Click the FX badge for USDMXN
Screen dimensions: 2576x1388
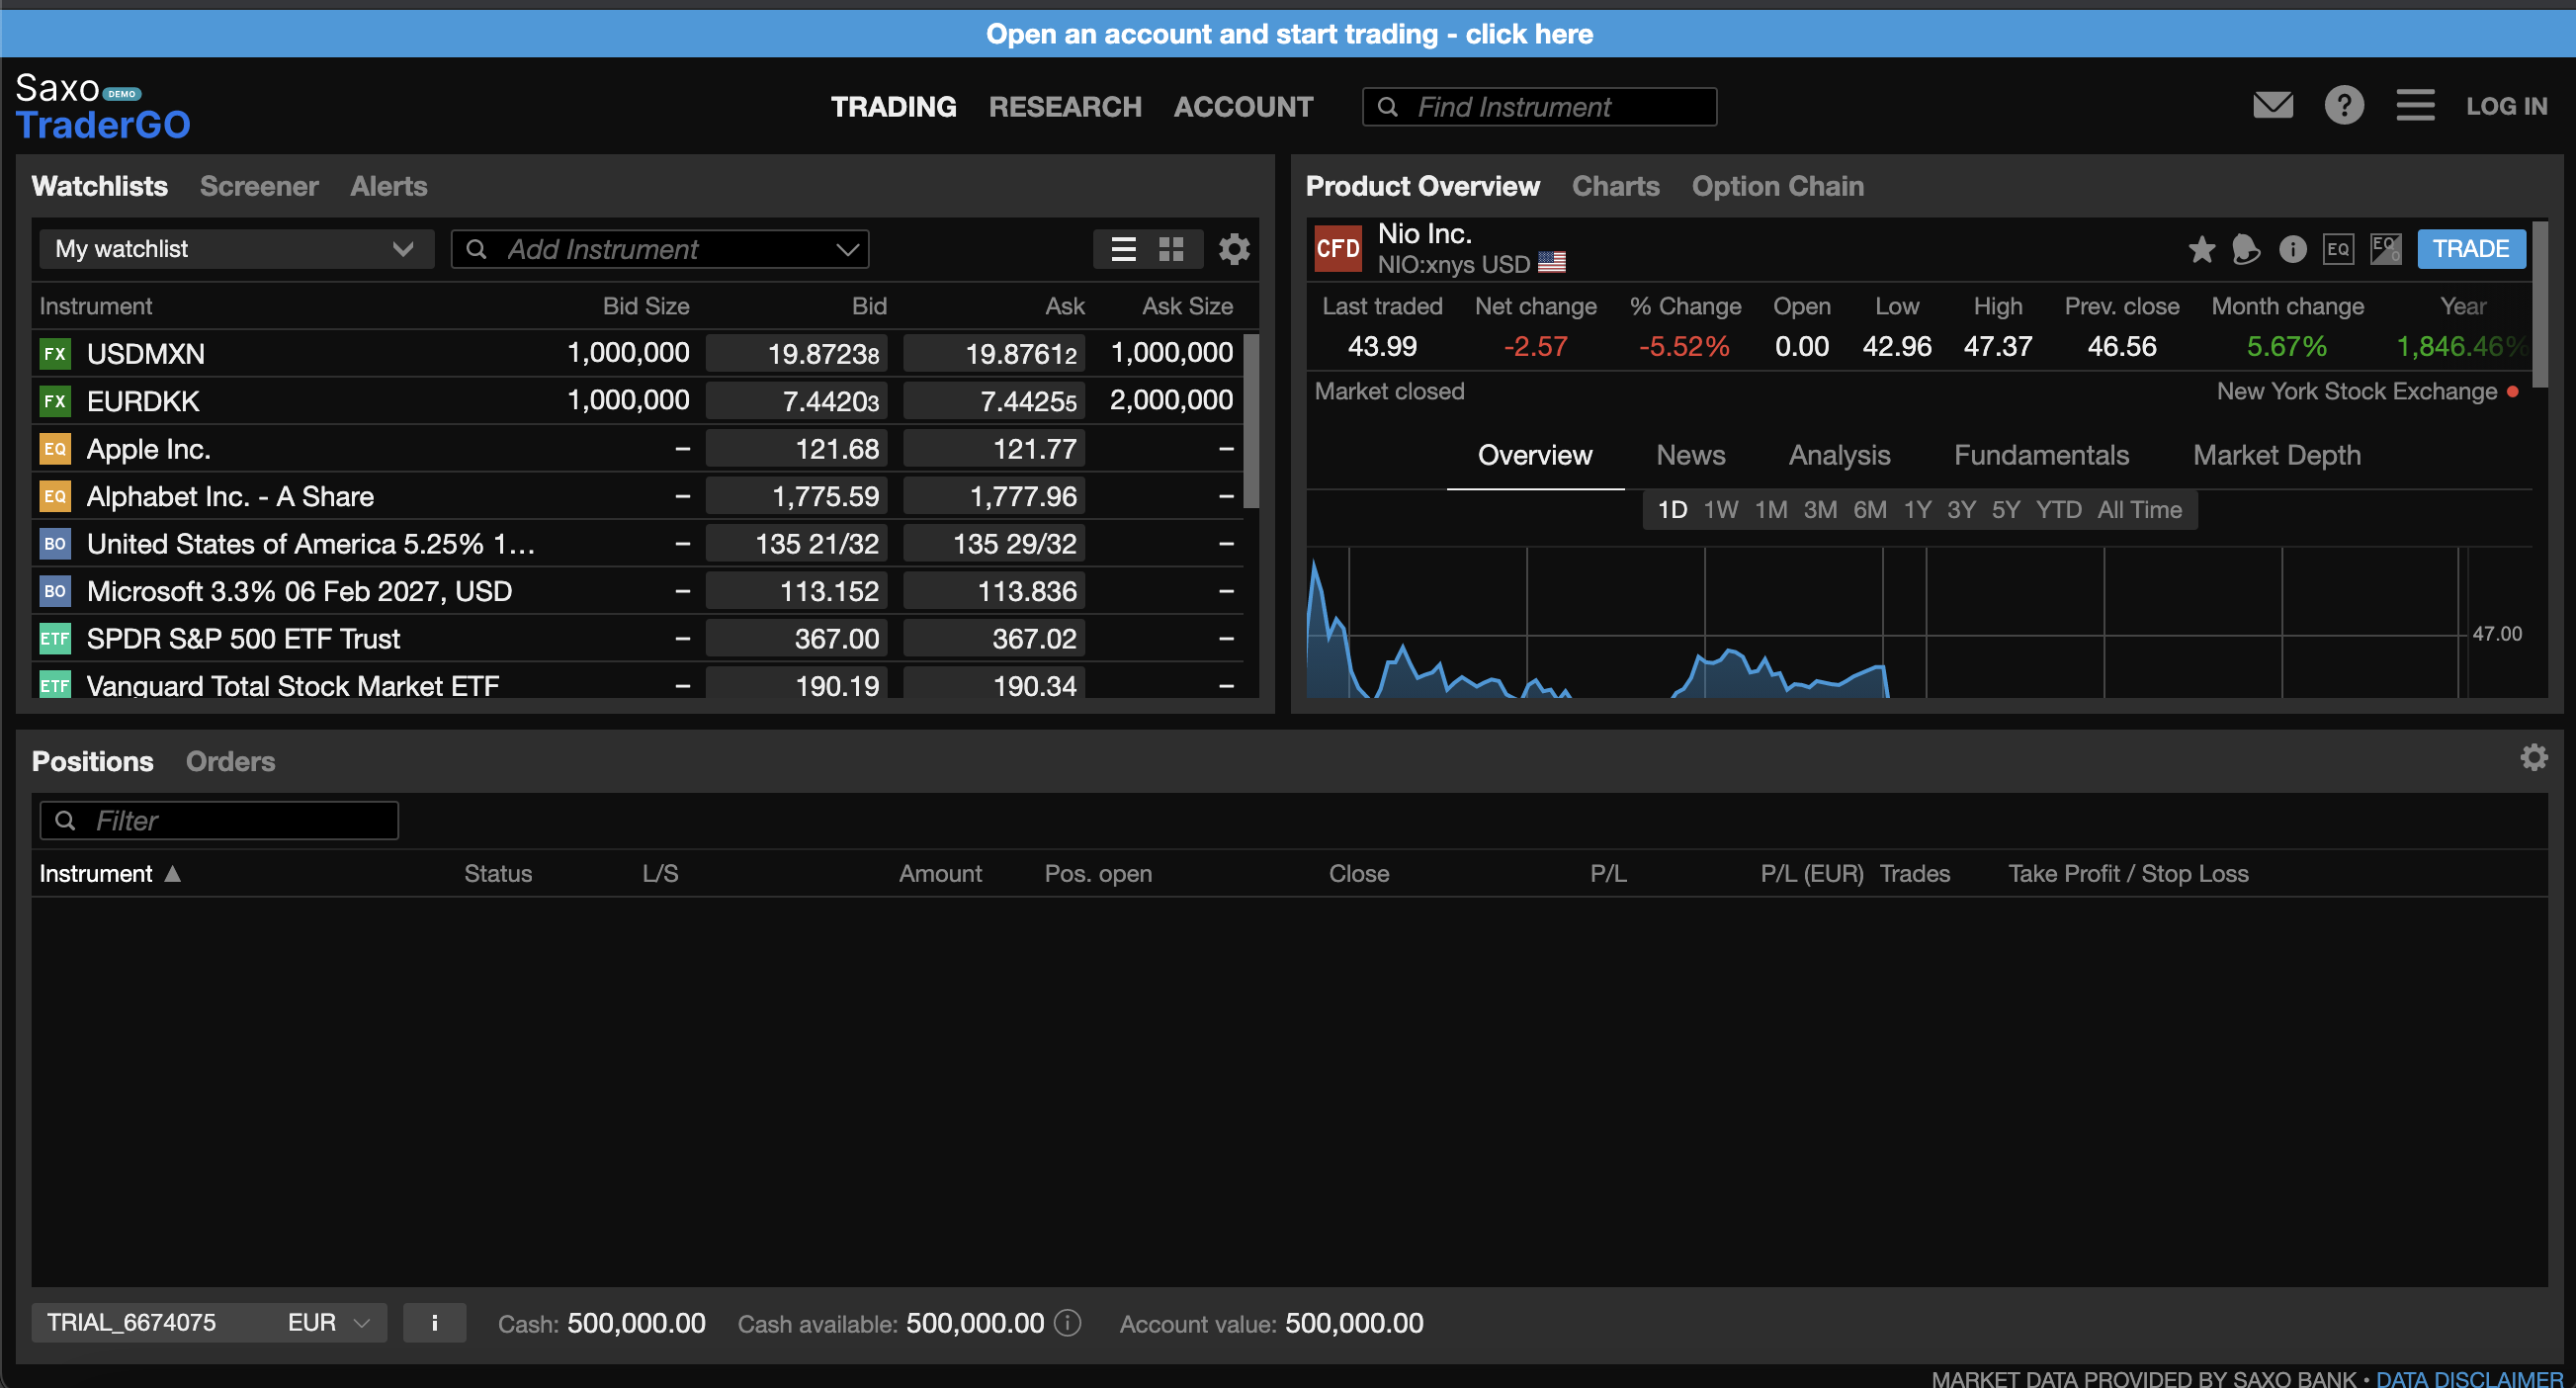click(55, 353)
